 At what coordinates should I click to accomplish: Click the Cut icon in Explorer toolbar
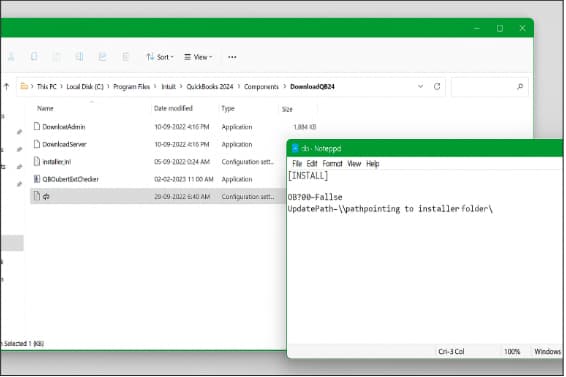[x=11, y=57]
